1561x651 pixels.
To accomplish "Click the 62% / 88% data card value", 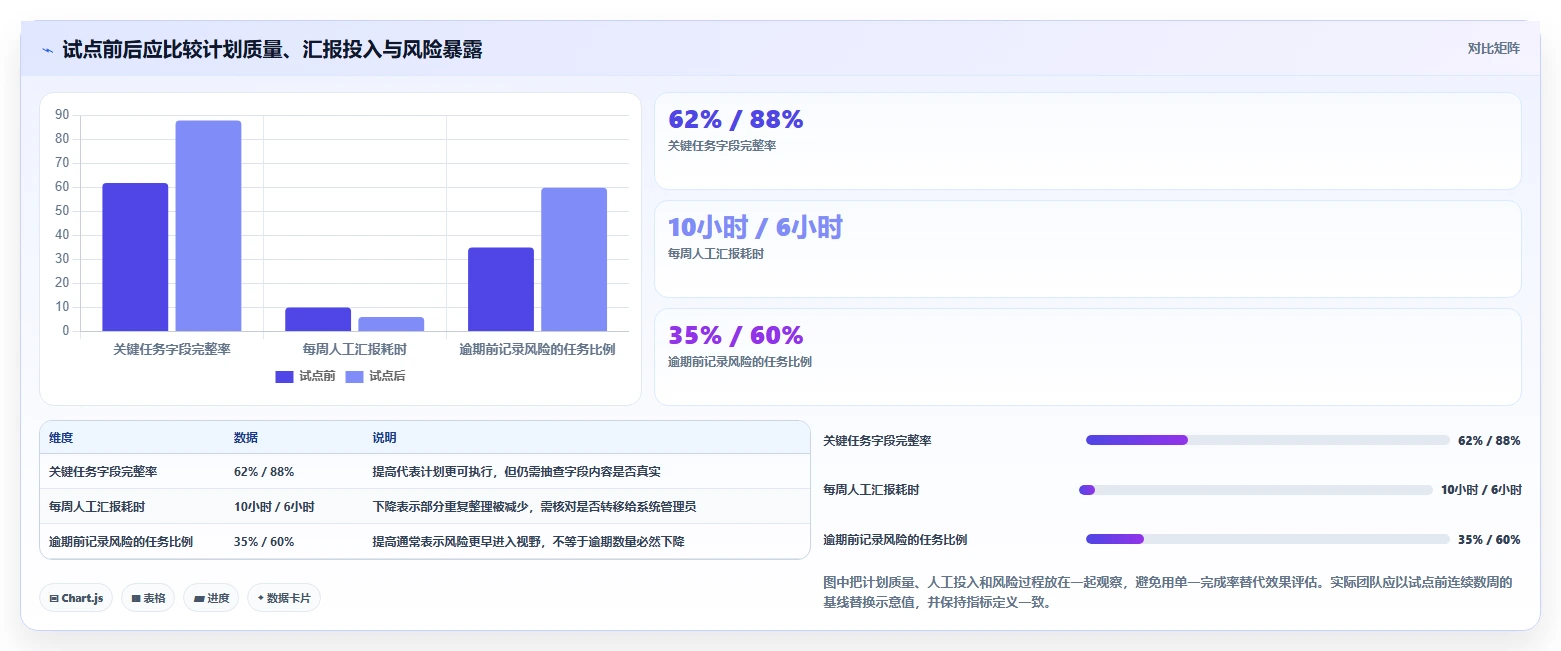I will coord(736,120).
